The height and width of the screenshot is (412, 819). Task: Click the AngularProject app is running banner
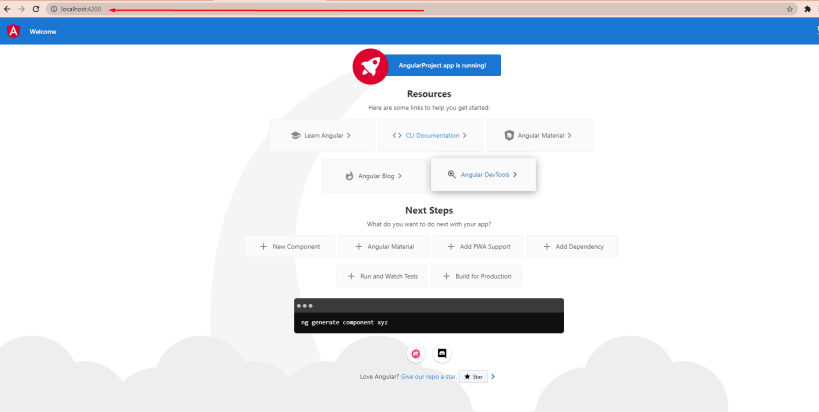point(442,65)
